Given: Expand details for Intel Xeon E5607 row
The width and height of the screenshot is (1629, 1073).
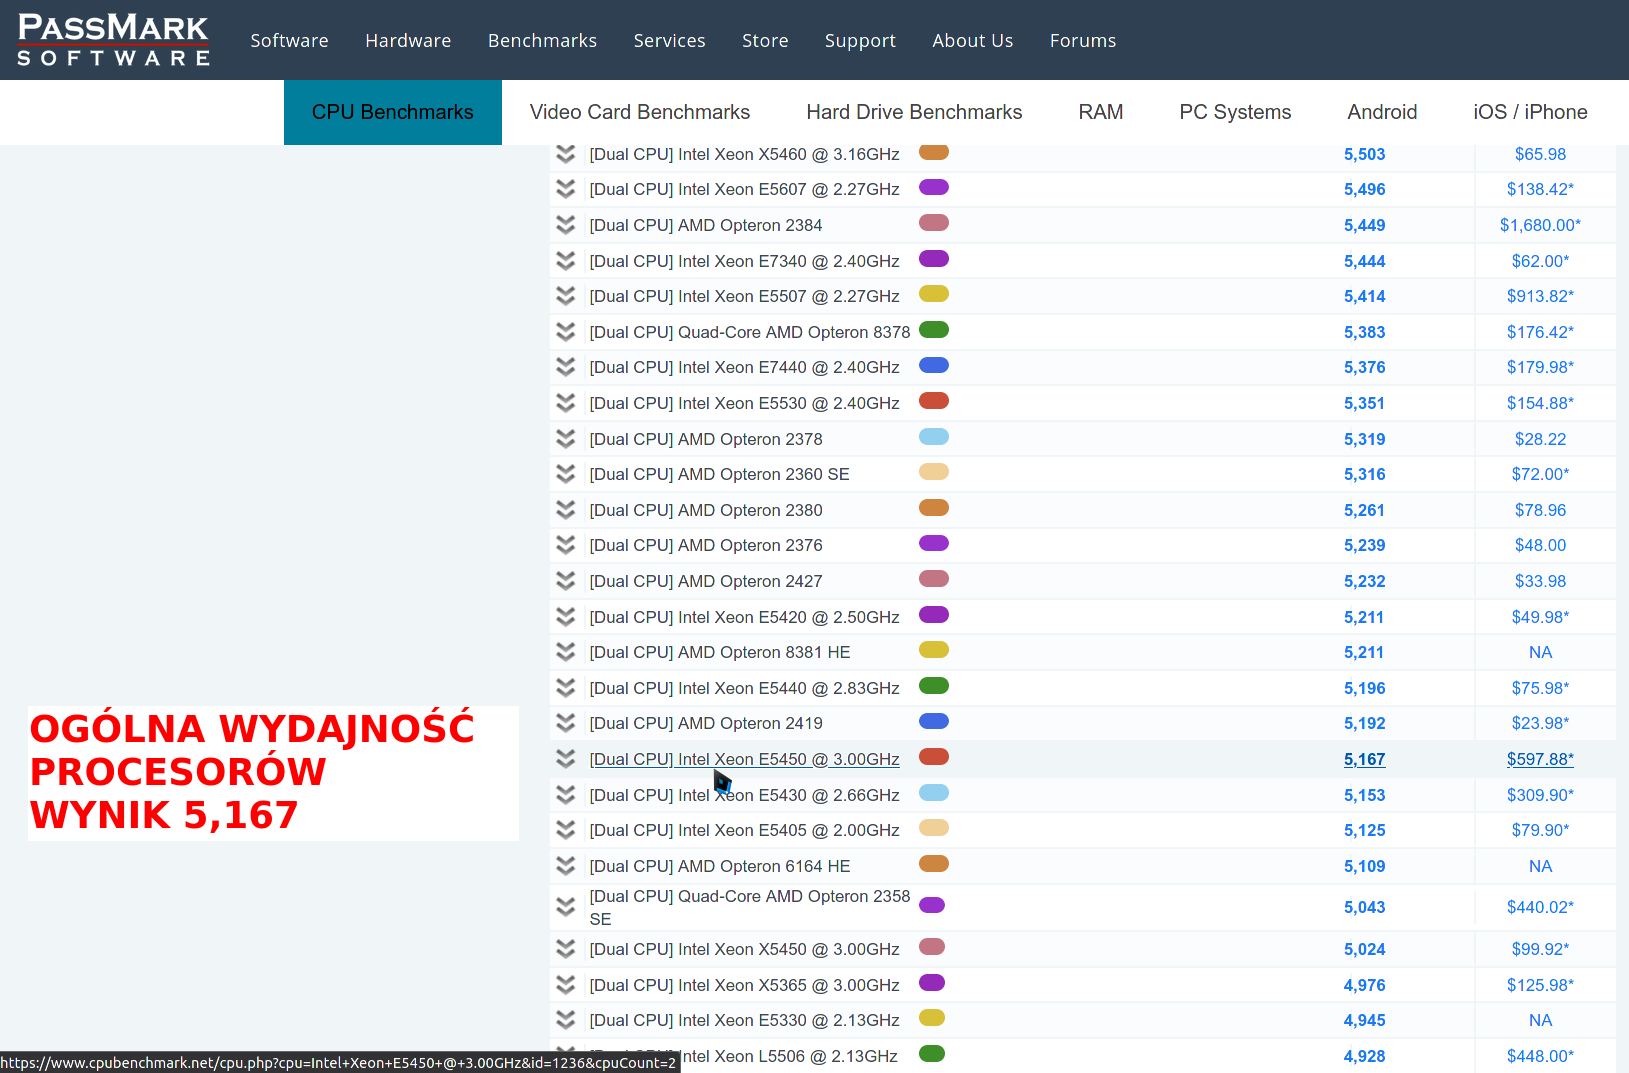Looking at the screenshot, I should click(566, 189).
